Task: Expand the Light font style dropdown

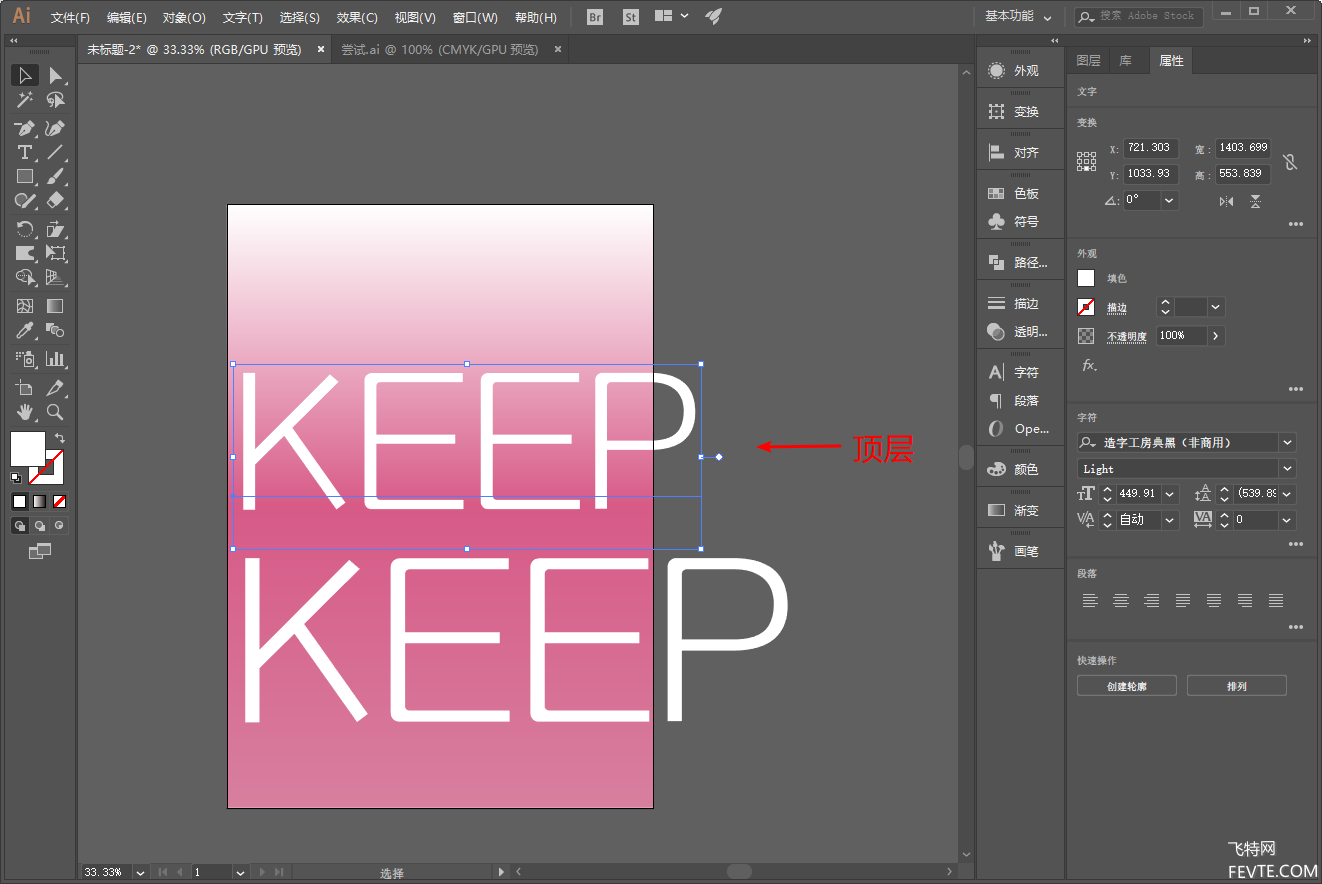Action: (x=1288, y=468)
